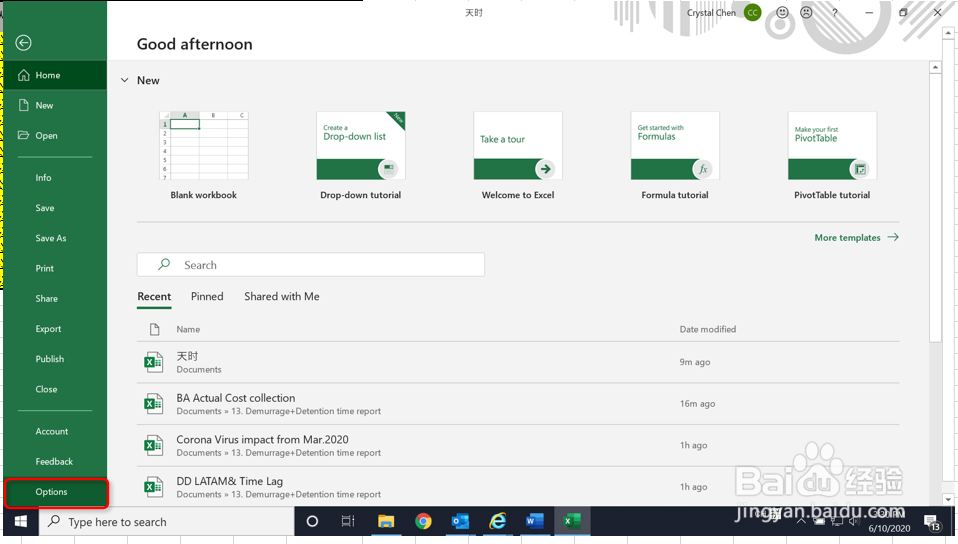
Task: Select New in the backstage menu
Action: (55, 105)
